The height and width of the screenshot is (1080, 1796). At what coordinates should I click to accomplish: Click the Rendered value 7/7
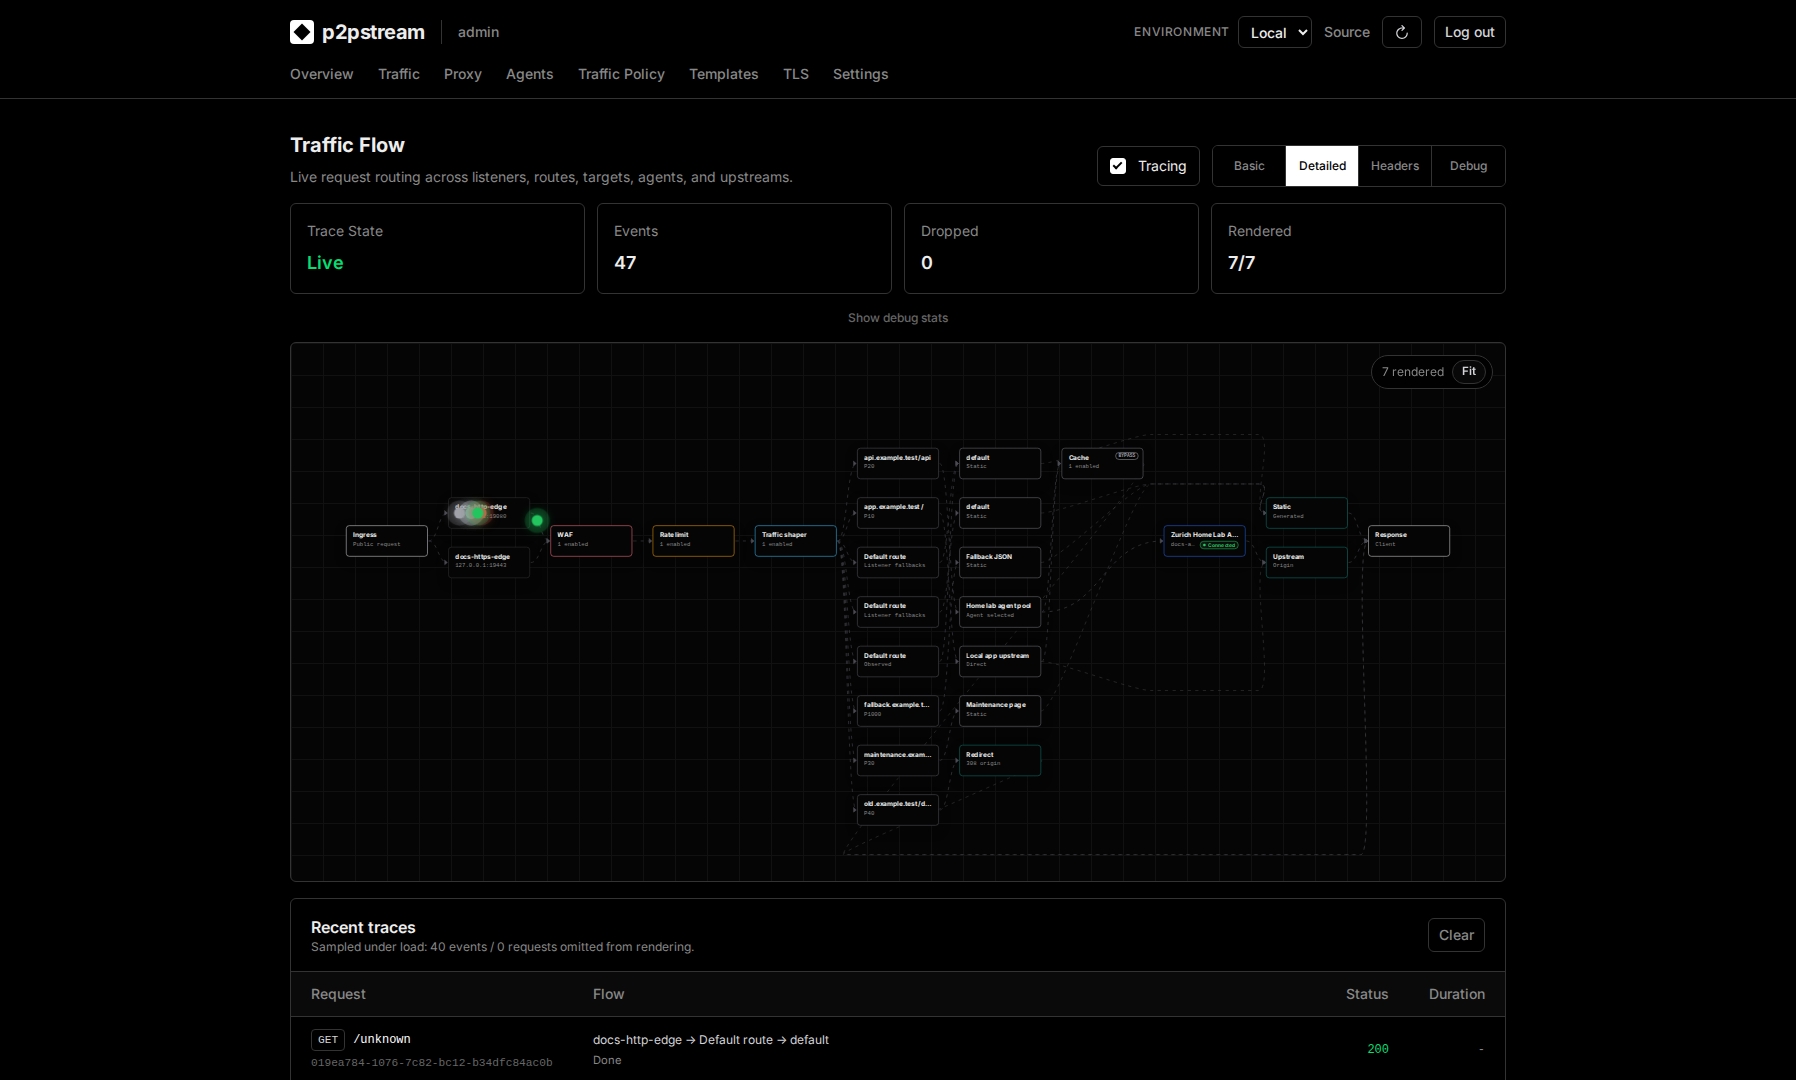pos(1241,263)
